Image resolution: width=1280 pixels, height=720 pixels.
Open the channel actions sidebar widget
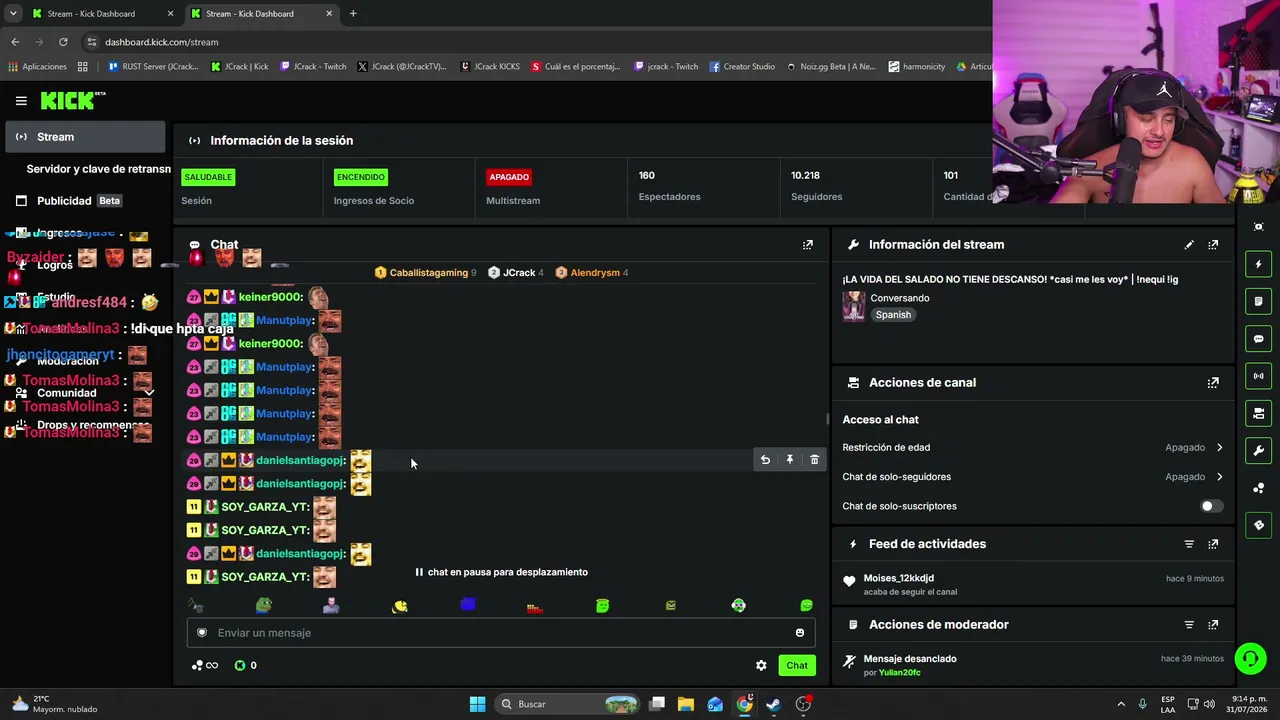click(1259, 413)
